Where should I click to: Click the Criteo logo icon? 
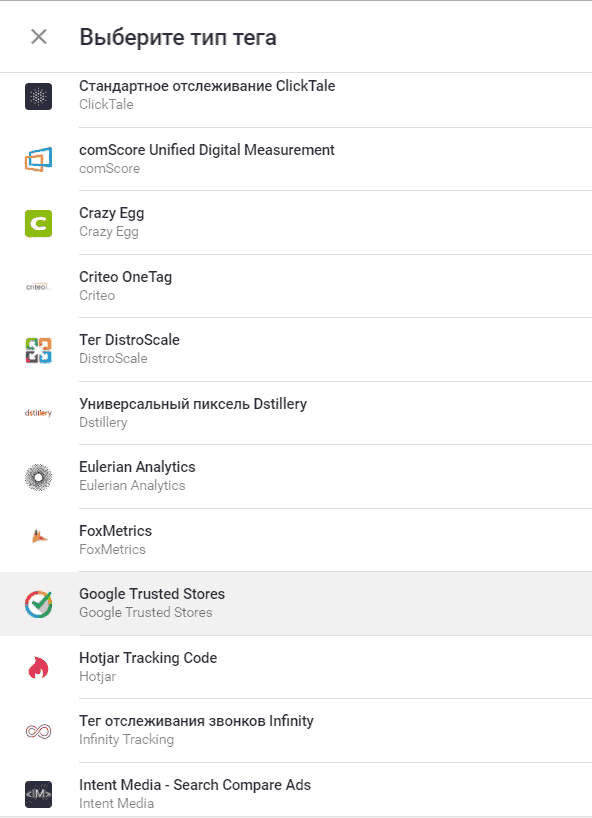point(39,287)
